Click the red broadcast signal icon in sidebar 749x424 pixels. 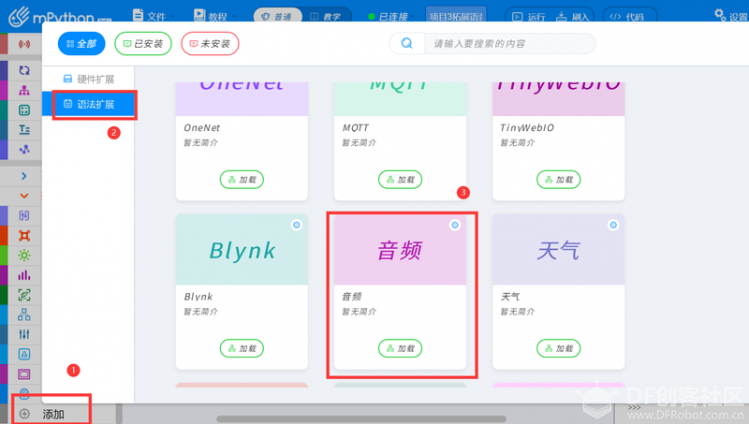(24, 44)
